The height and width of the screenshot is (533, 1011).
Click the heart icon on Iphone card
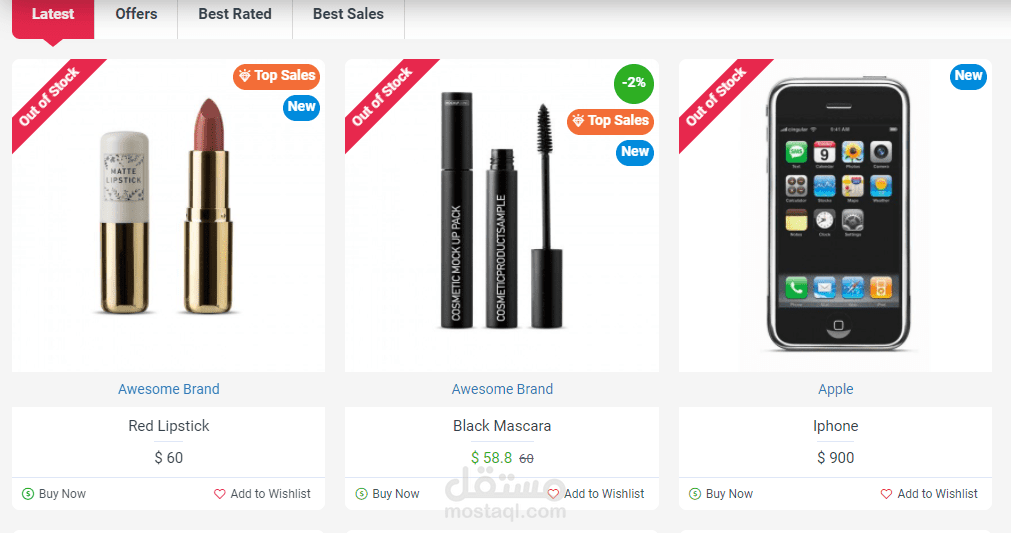click(886, 494)
